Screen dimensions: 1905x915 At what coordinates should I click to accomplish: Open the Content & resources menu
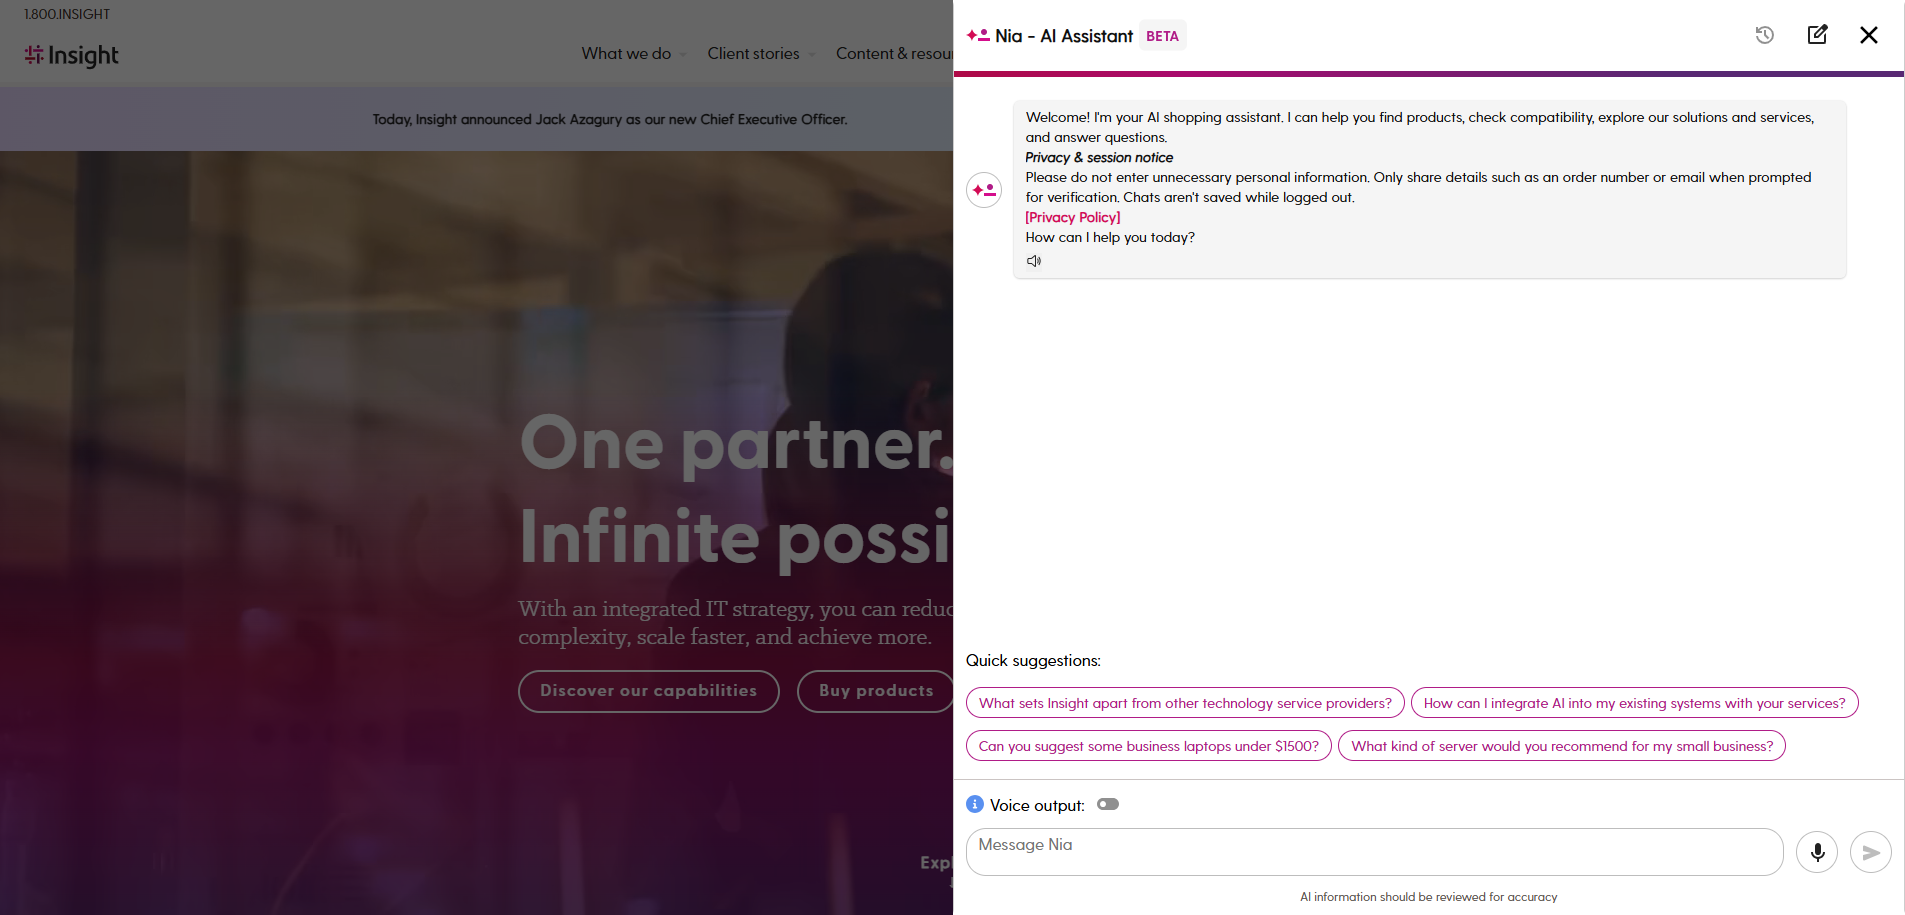[893, 54]
